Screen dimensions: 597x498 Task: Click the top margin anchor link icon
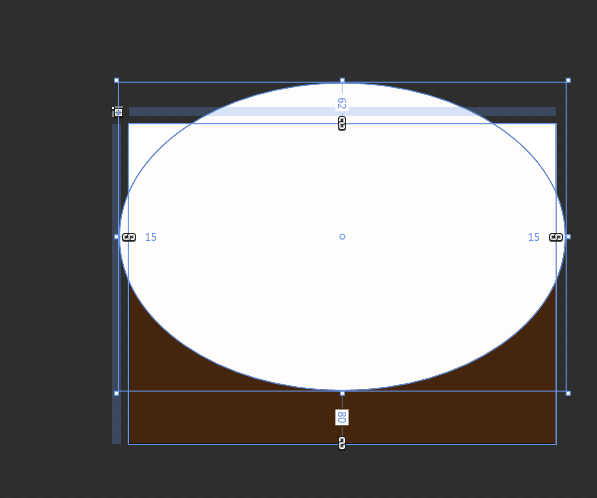click(x=342, y=123)
